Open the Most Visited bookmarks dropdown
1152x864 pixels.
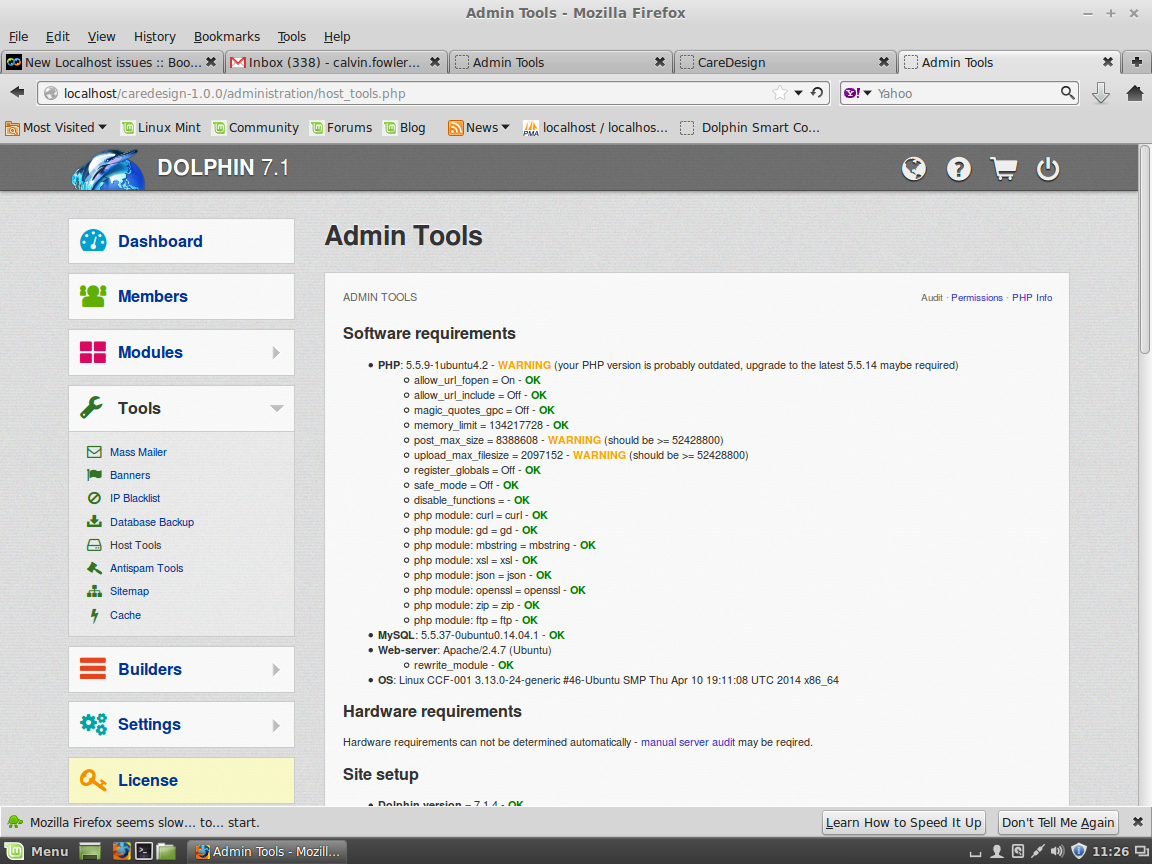(x=57, y=127)
